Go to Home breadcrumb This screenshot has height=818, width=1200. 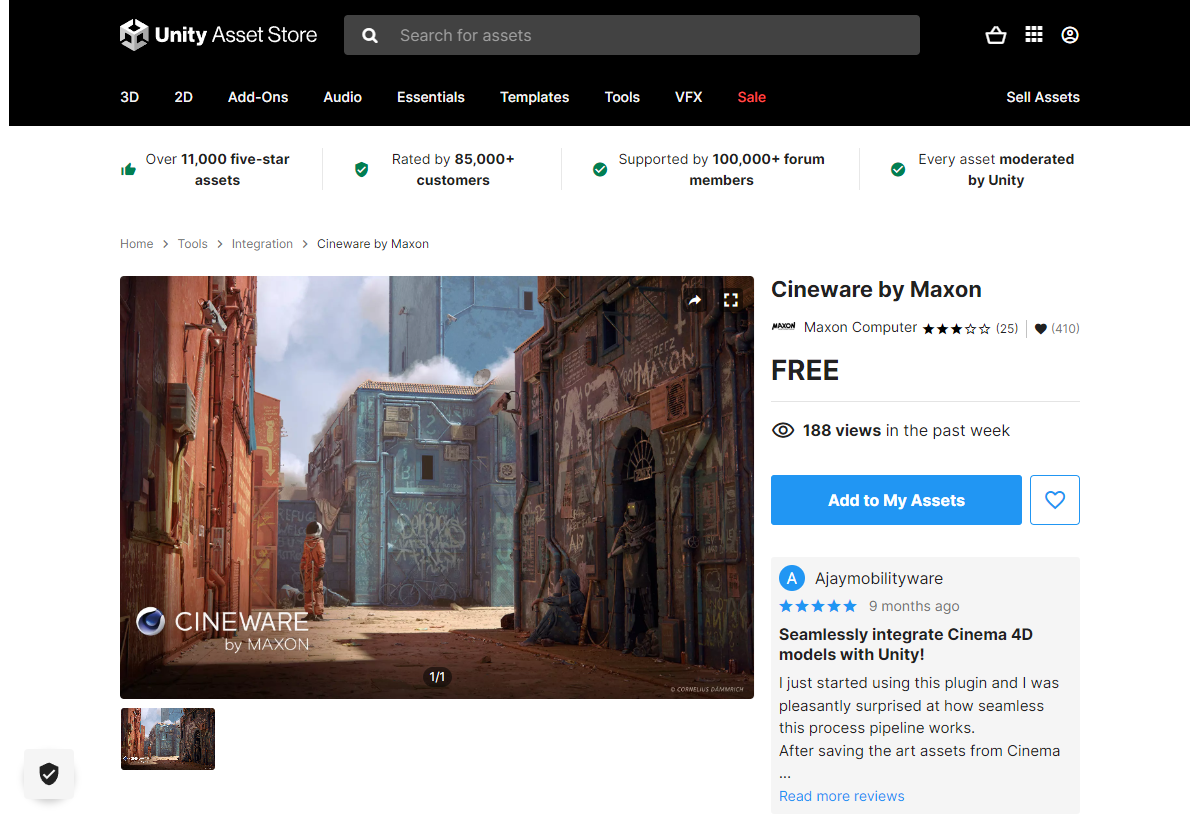[137, 244]
